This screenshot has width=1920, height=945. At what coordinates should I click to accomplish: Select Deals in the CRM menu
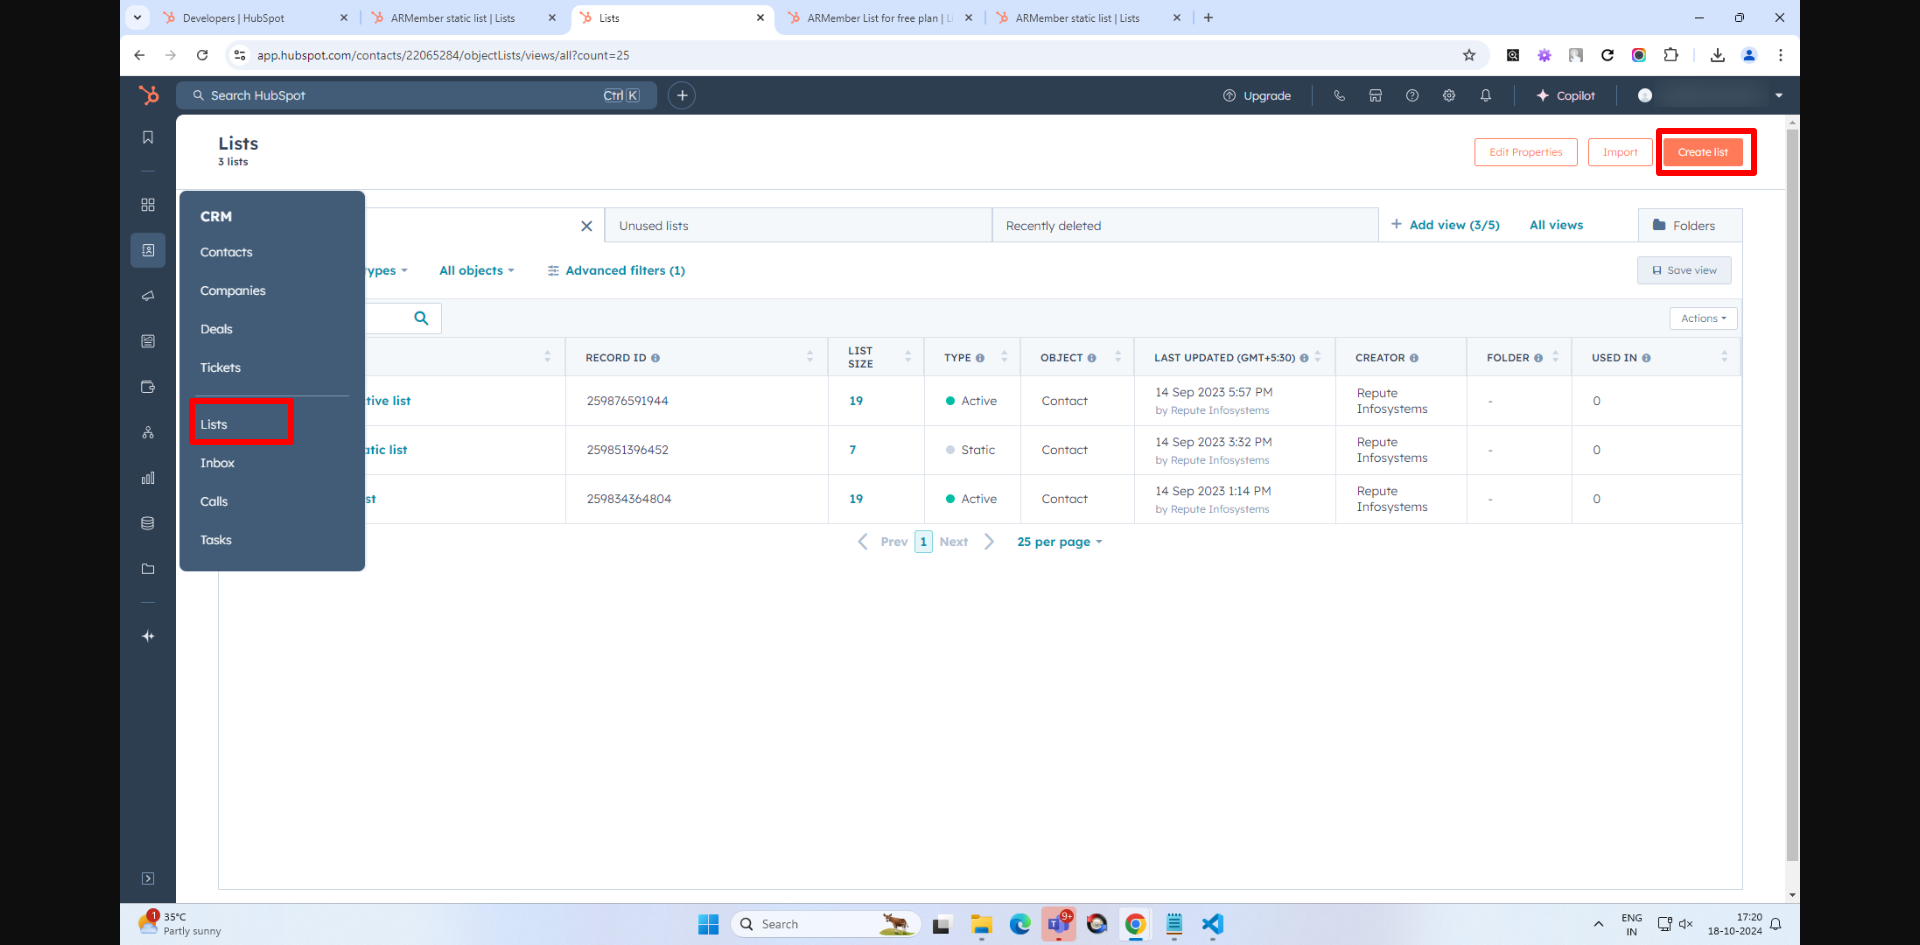tap(216, 329)
